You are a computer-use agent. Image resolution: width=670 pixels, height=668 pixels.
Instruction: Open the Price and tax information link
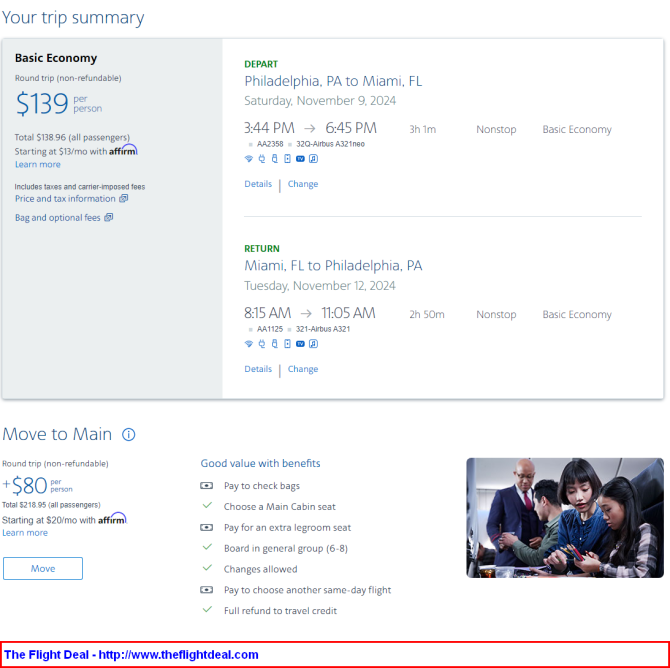(x=71, y=199)
